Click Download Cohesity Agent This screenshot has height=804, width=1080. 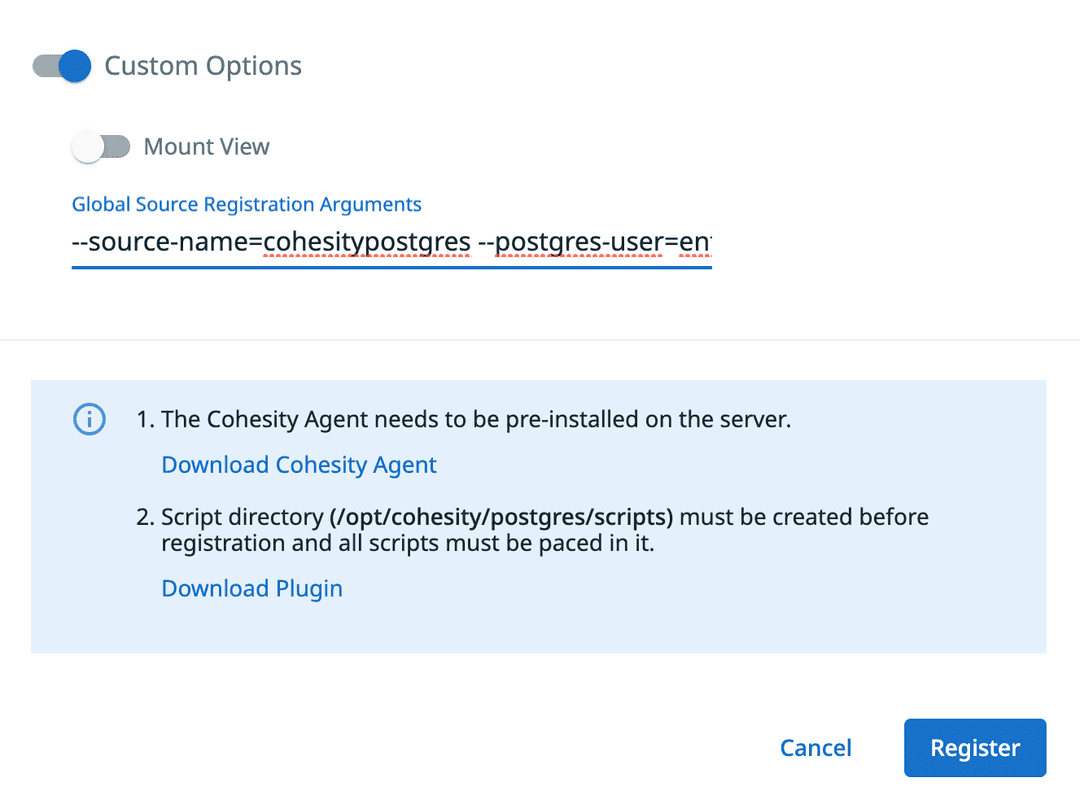point(298,464)
